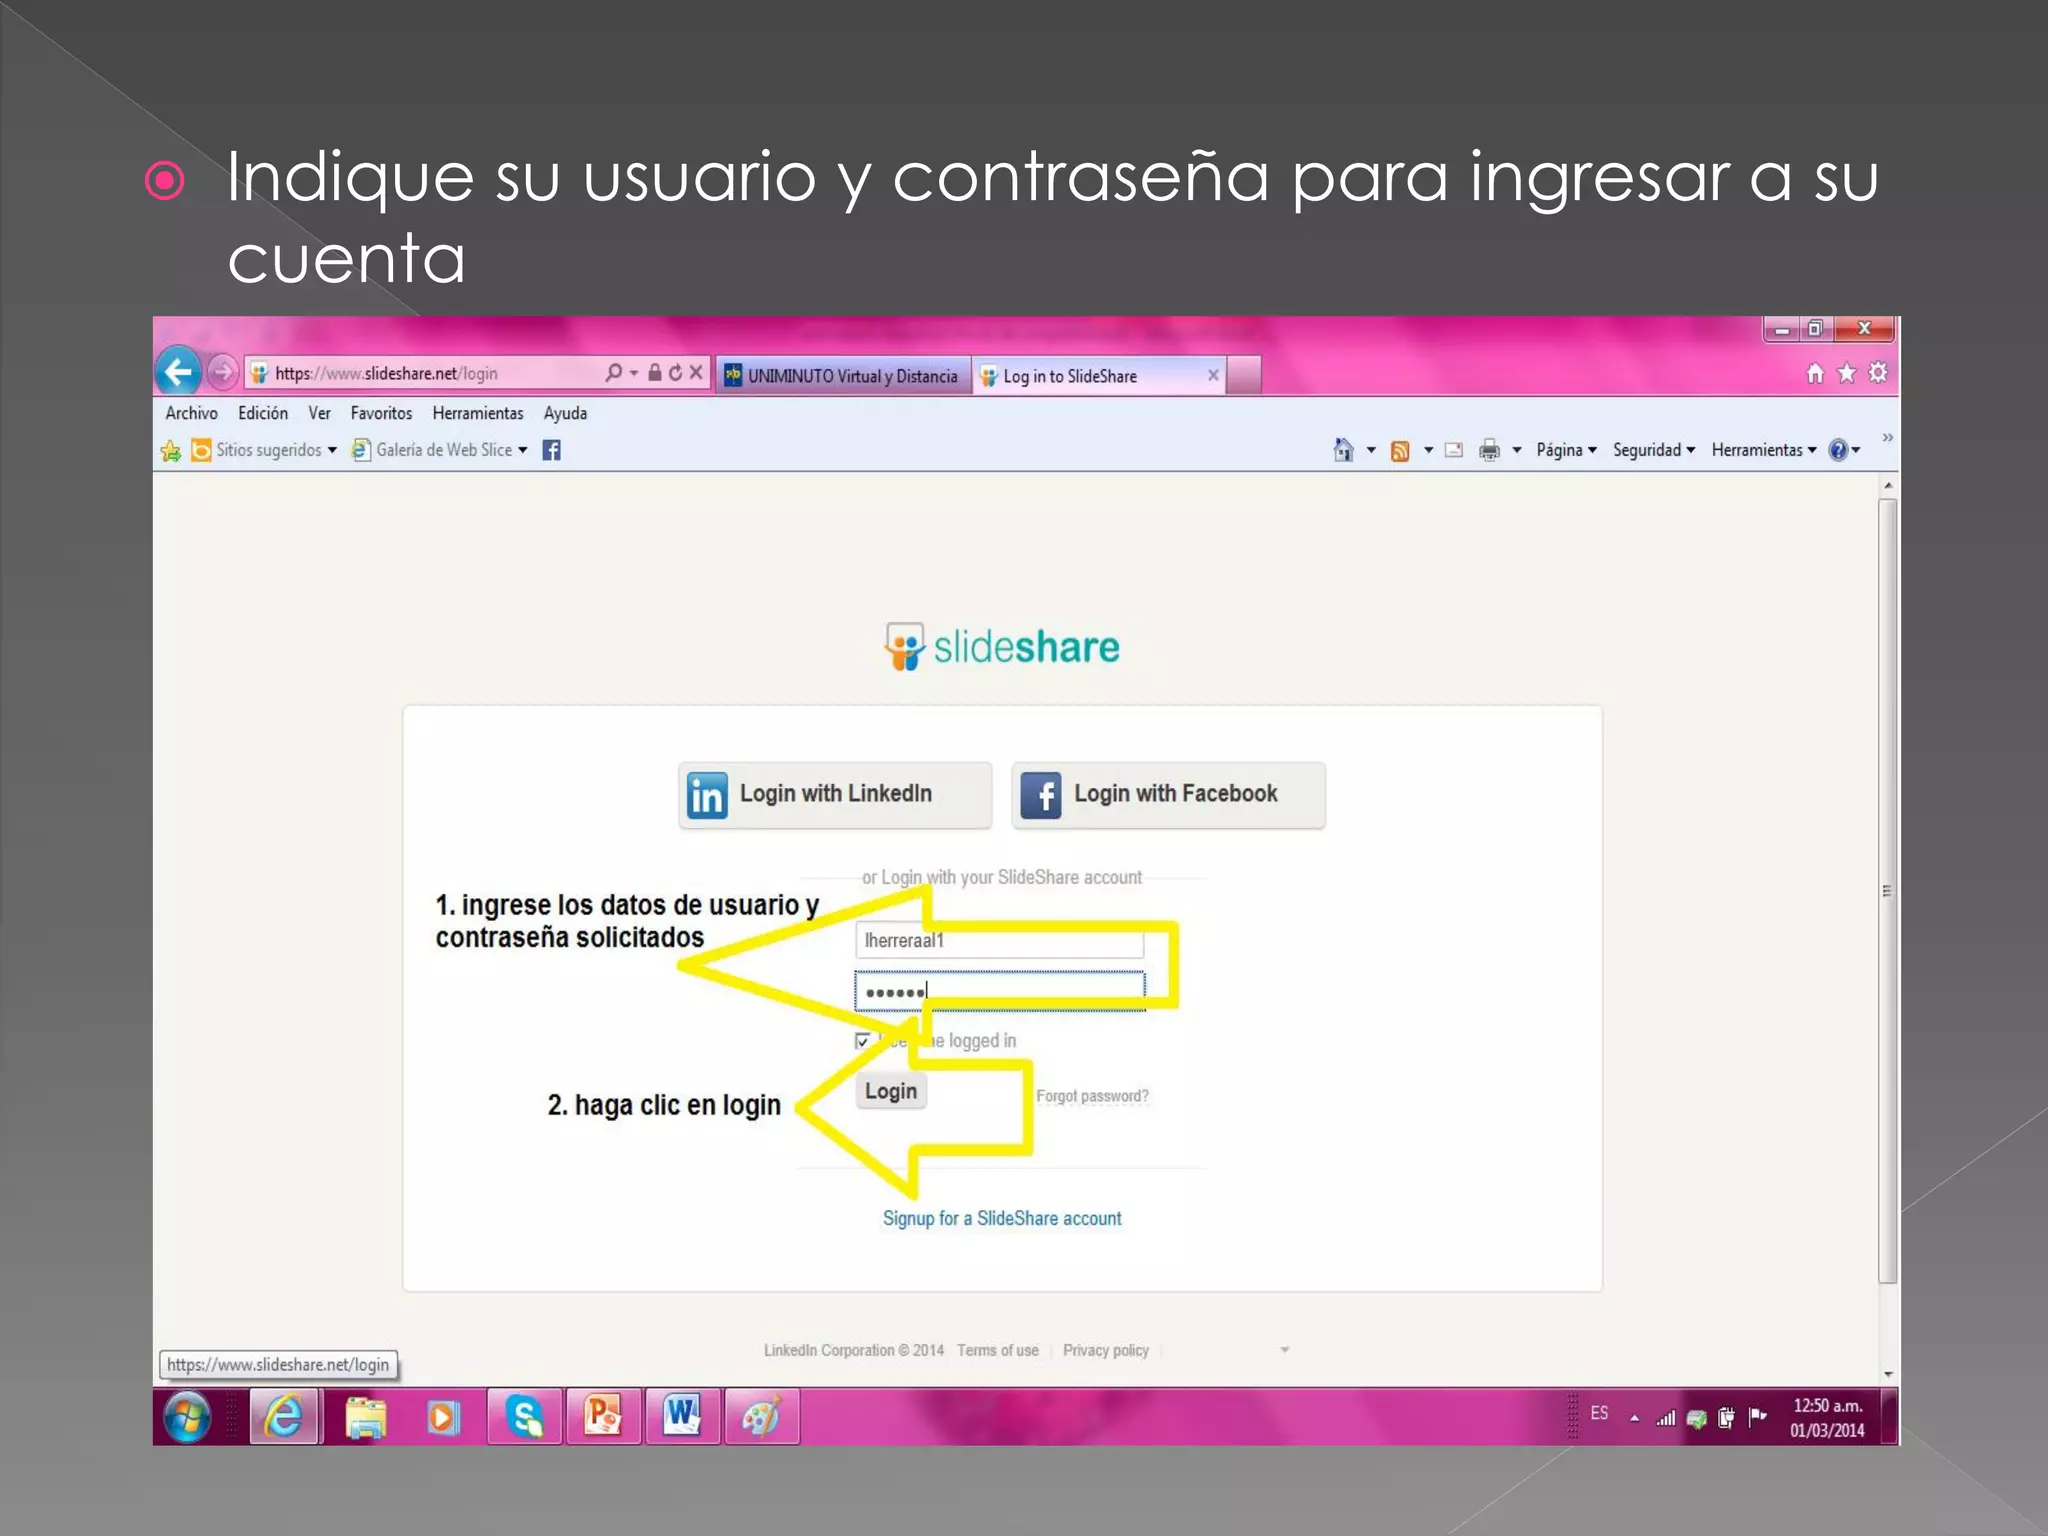The width and height of the screenshot is (2048, 1536).
Task: Launch Windows Media Player from taskbar
Action: 443,1417
